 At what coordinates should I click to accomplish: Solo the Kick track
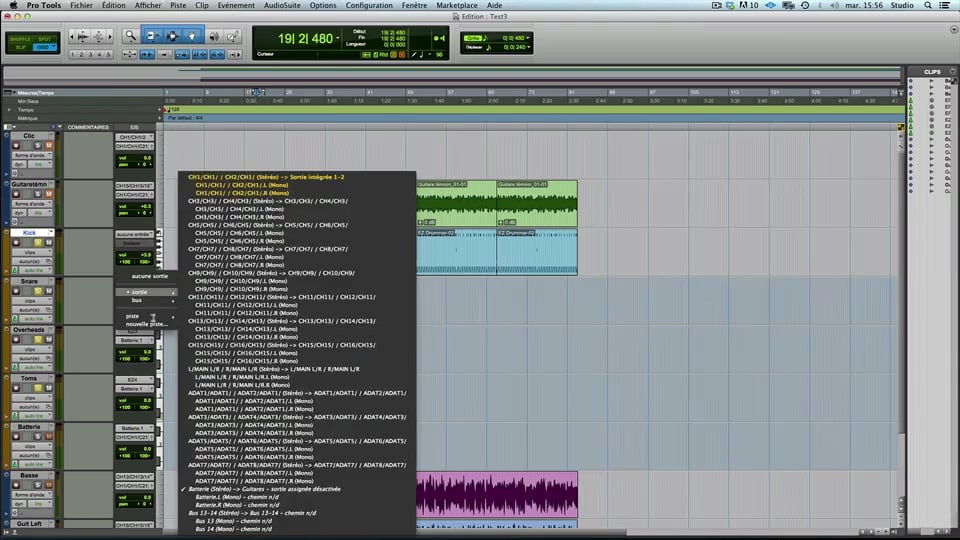[x=38, y=242]
